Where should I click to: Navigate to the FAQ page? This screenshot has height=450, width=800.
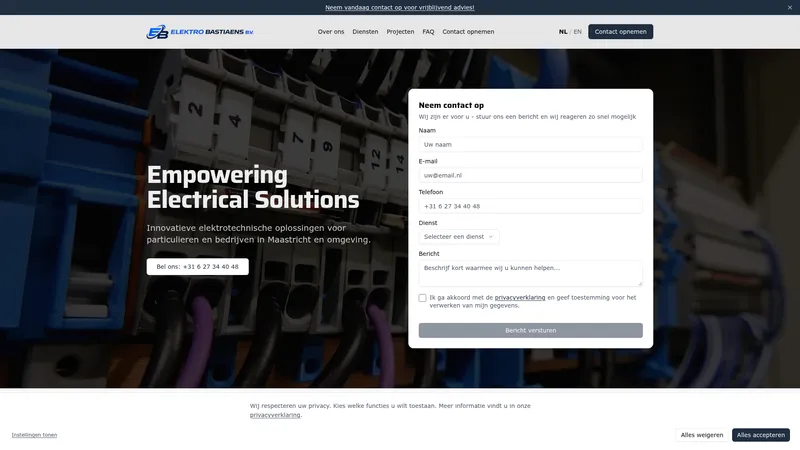click(x=428, y=32)
